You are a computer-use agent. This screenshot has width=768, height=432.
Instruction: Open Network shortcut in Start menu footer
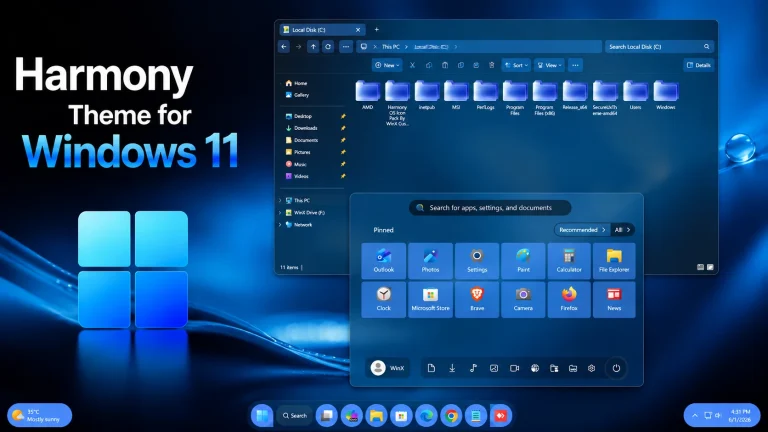(535, 368)
